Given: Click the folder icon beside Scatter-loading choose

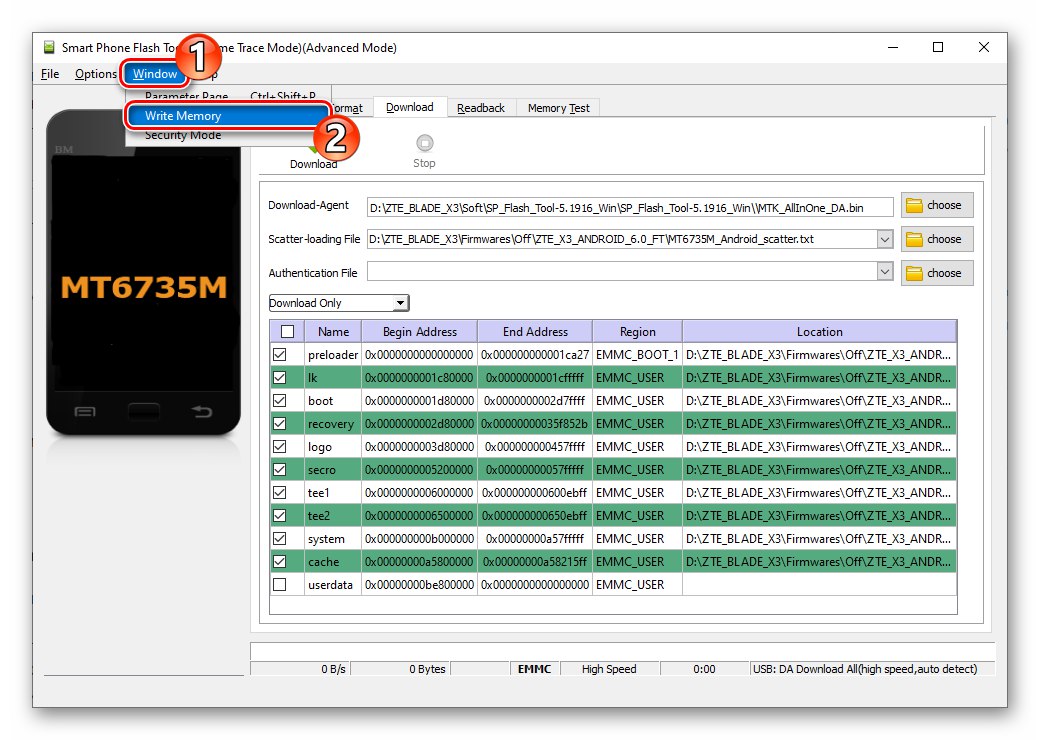Looking at the screenshot, I should click(914, 239).
